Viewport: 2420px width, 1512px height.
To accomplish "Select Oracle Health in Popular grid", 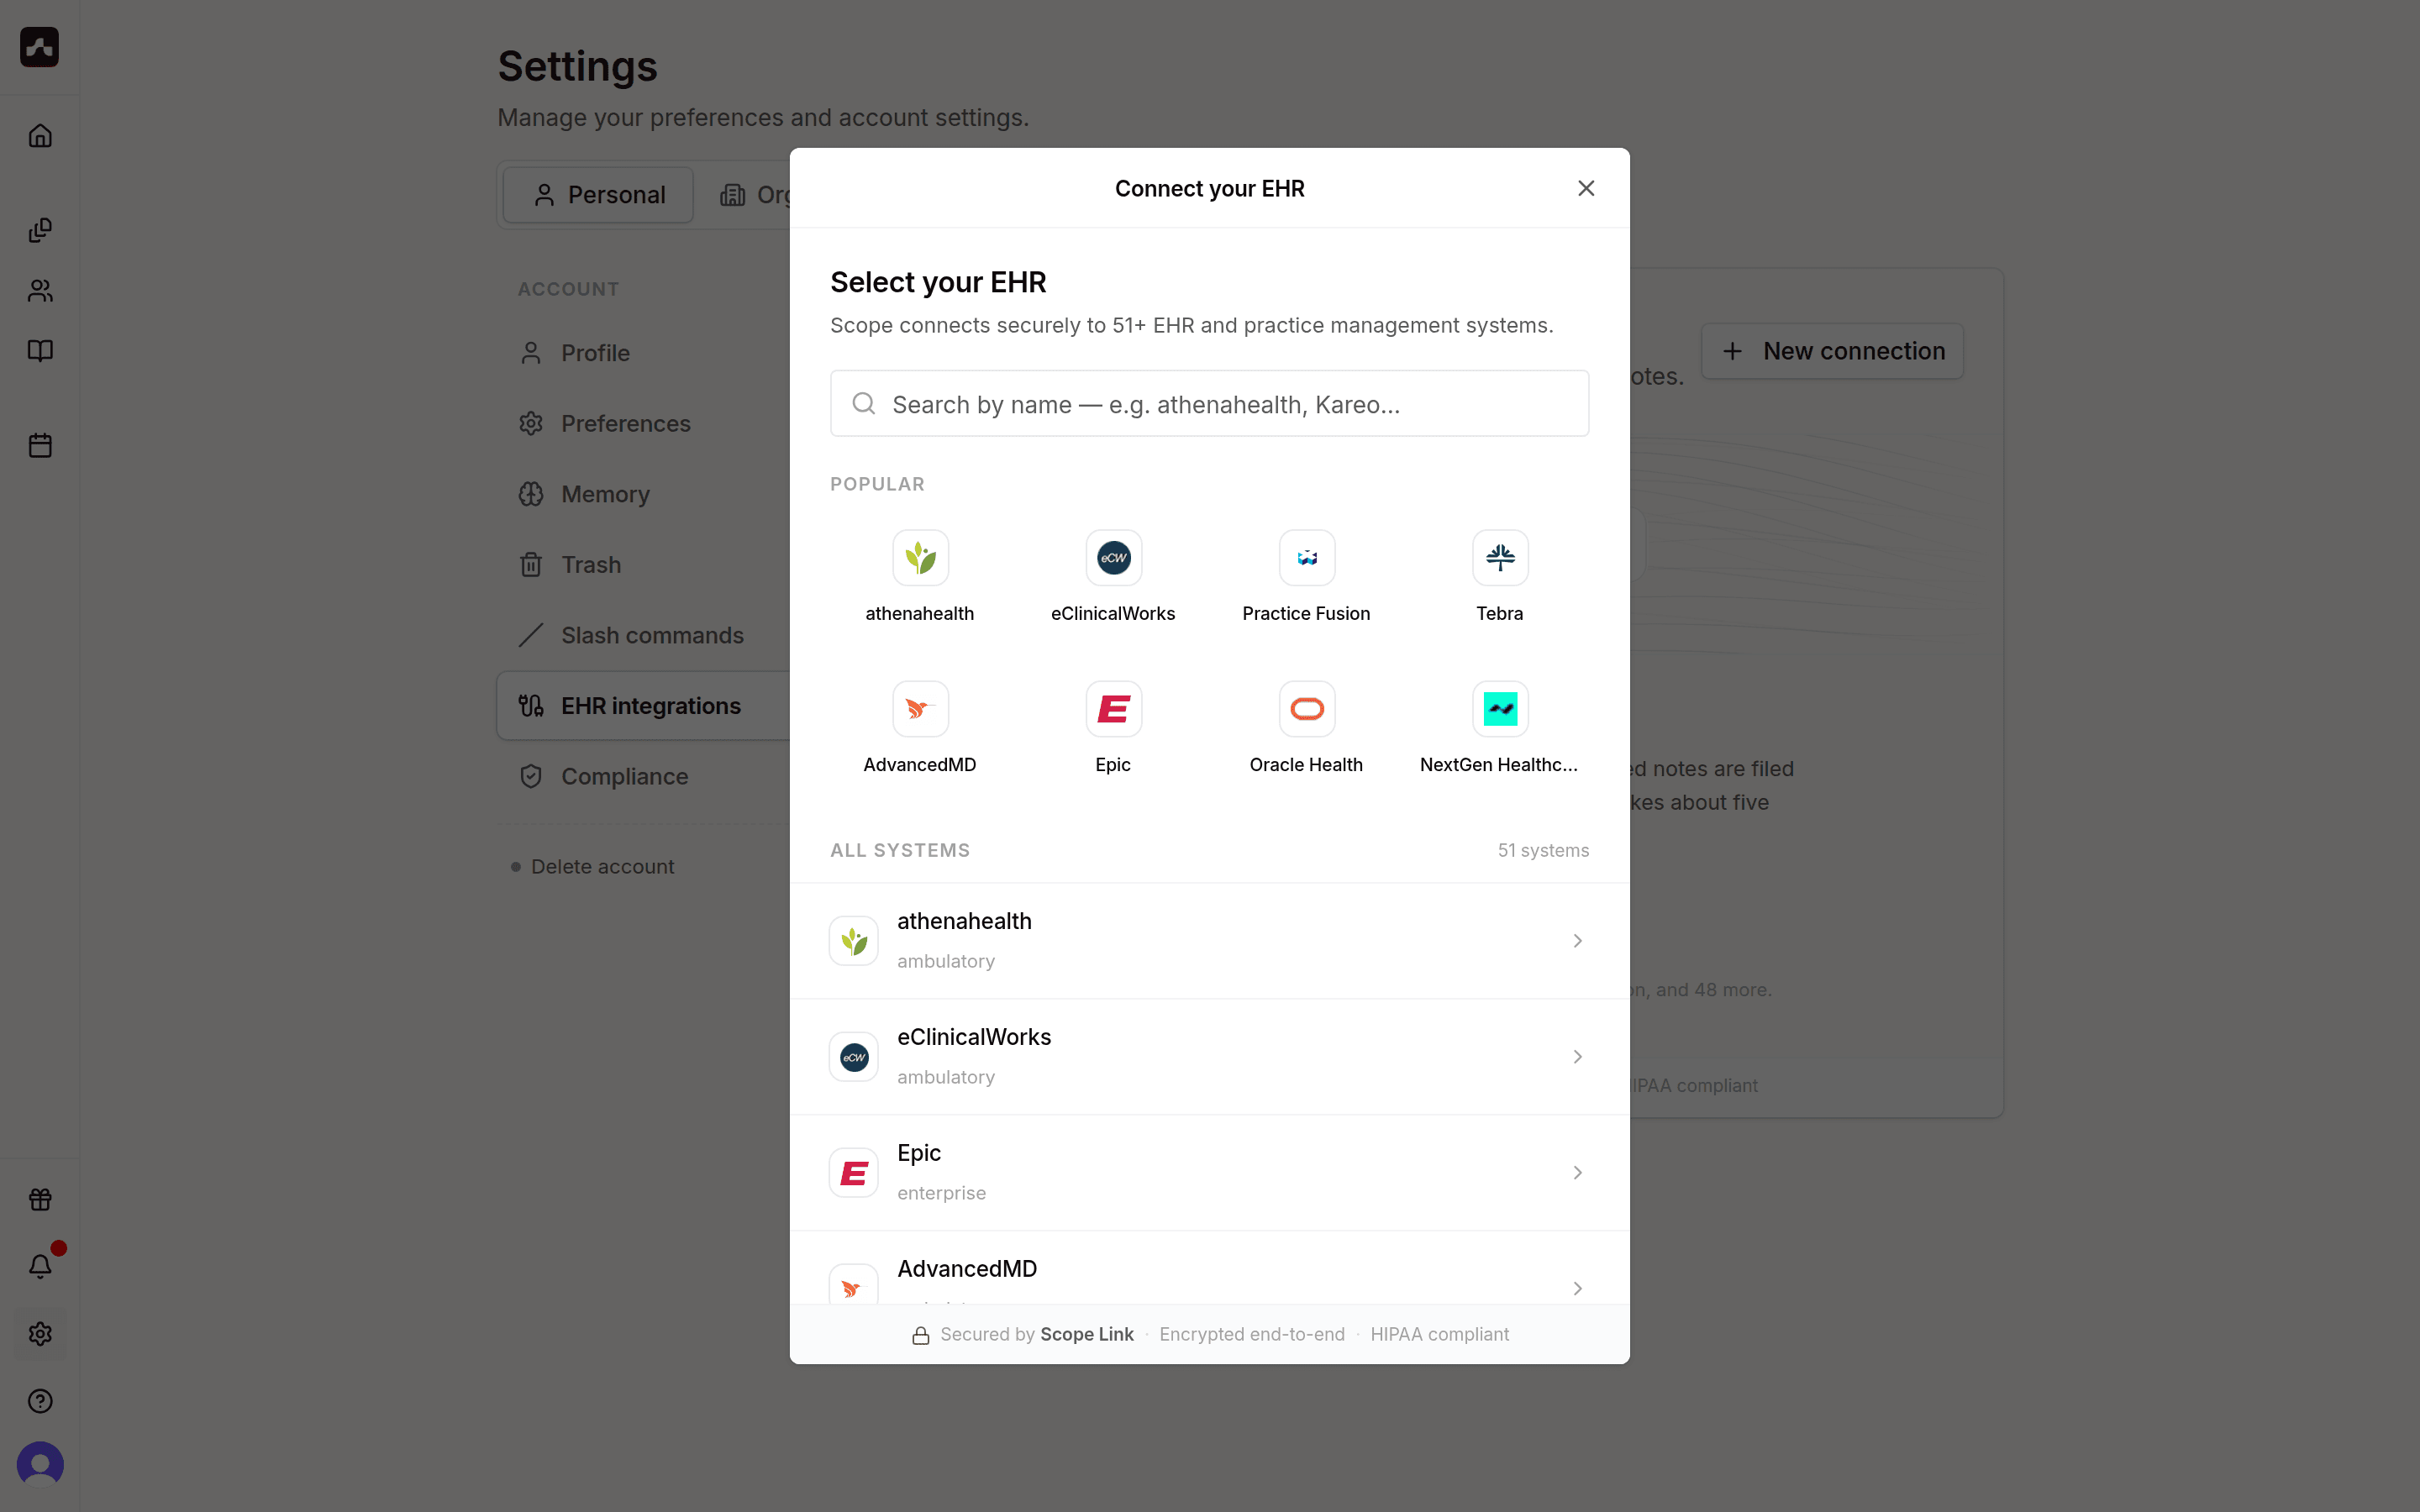I will point(1306,728).
